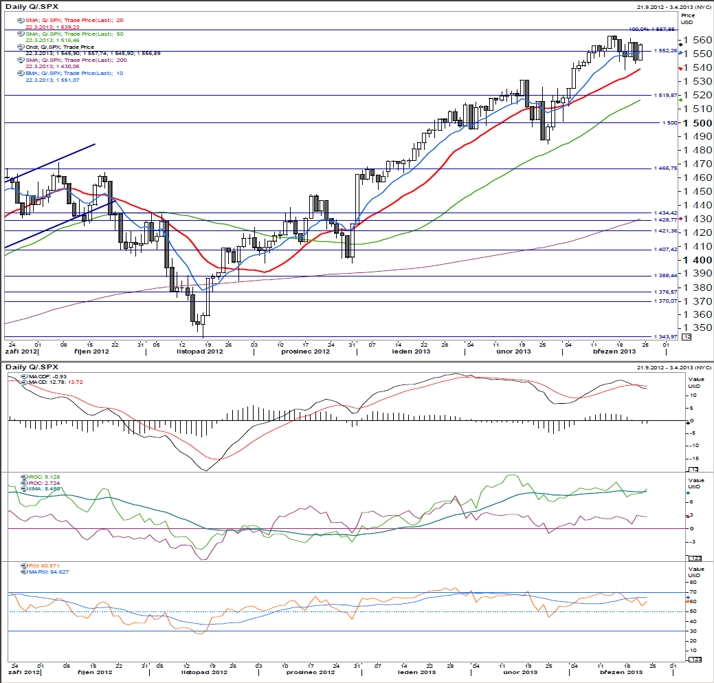Image resolution: width=714 pixels, height=683 pixels.
Task: Click the clock icon beside SMA 20 legend
Action: [x=20, y=20]
